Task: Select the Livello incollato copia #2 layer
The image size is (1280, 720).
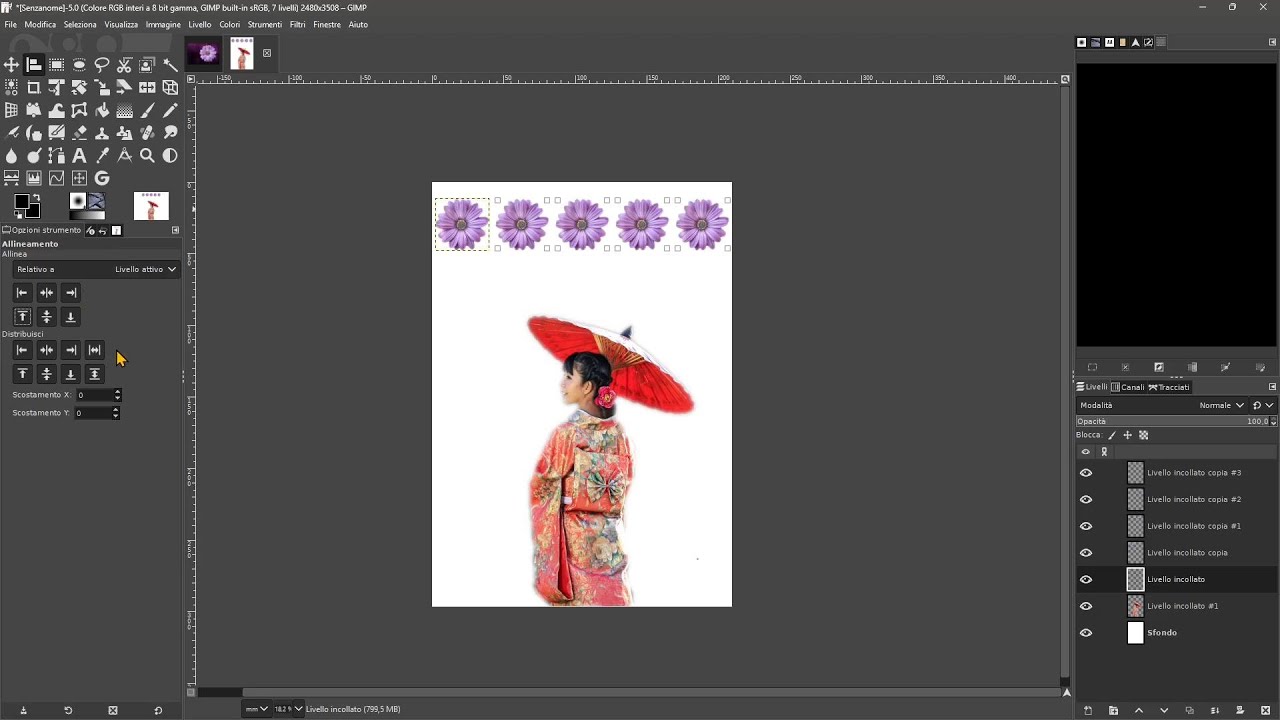Action: click(x=1193, y=499)
